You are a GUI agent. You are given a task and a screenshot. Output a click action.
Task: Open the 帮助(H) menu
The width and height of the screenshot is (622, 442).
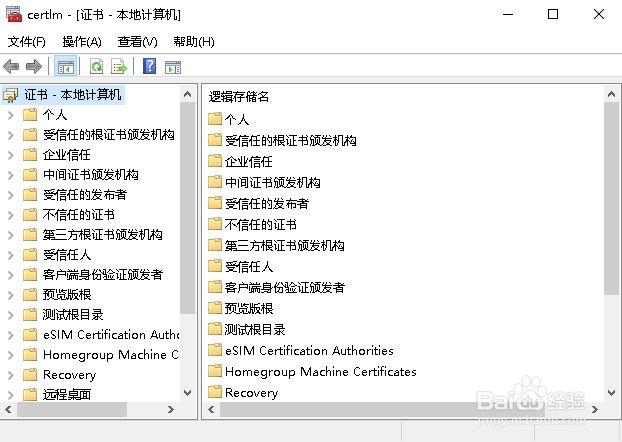tap(194, 42)
